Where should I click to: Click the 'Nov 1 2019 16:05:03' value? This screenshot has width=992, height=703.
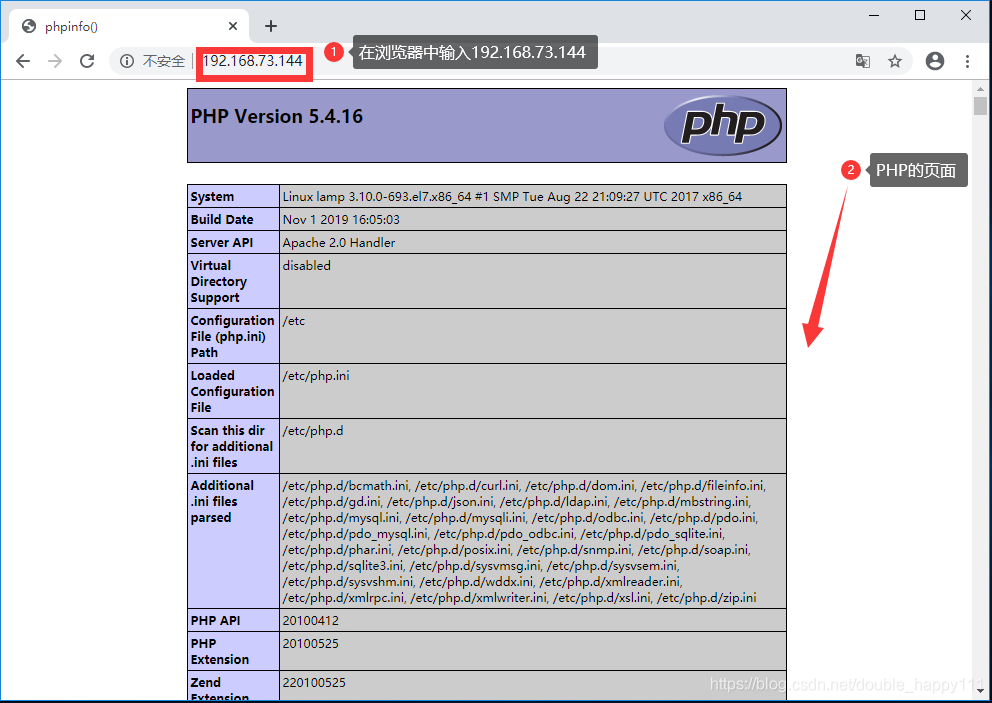tap(341, 220)
